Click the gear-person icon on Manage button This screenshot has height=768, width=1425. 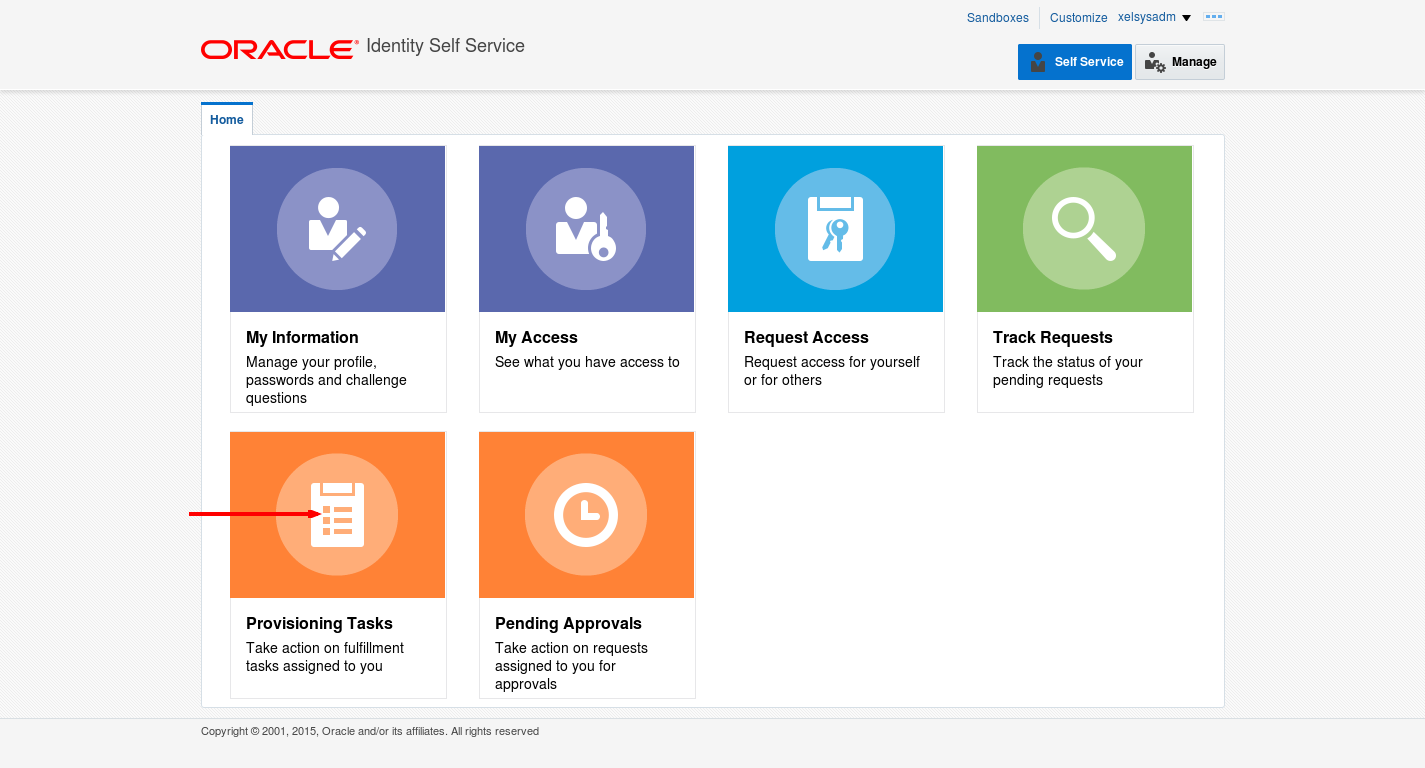pos(1154,62)
